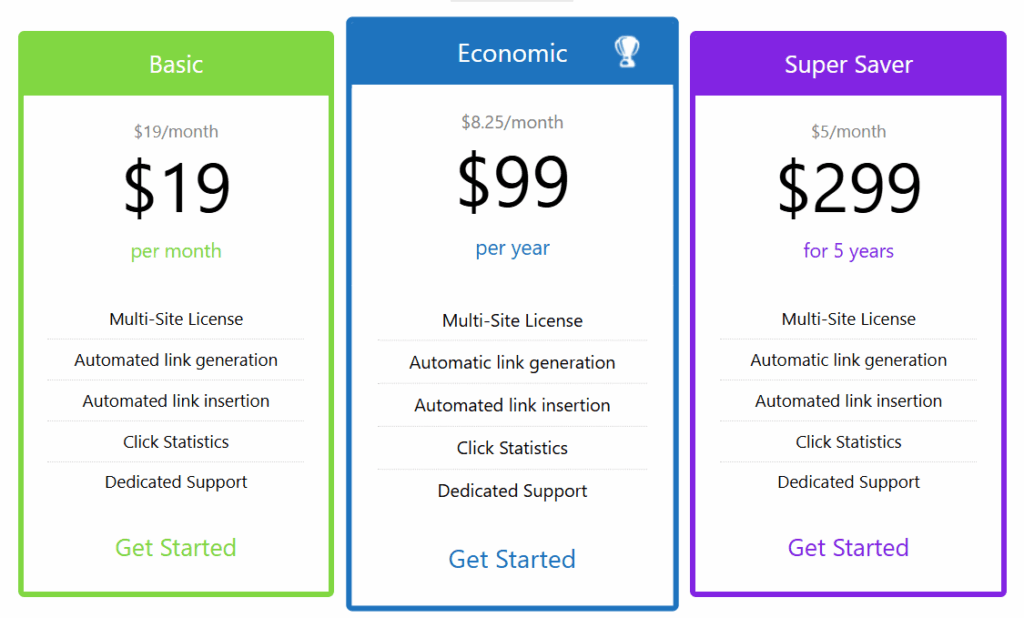The height and width of the screenshot is (618, 1024).
Task: Click Get Started under Super Saver plan
Action: click(848, 548)
